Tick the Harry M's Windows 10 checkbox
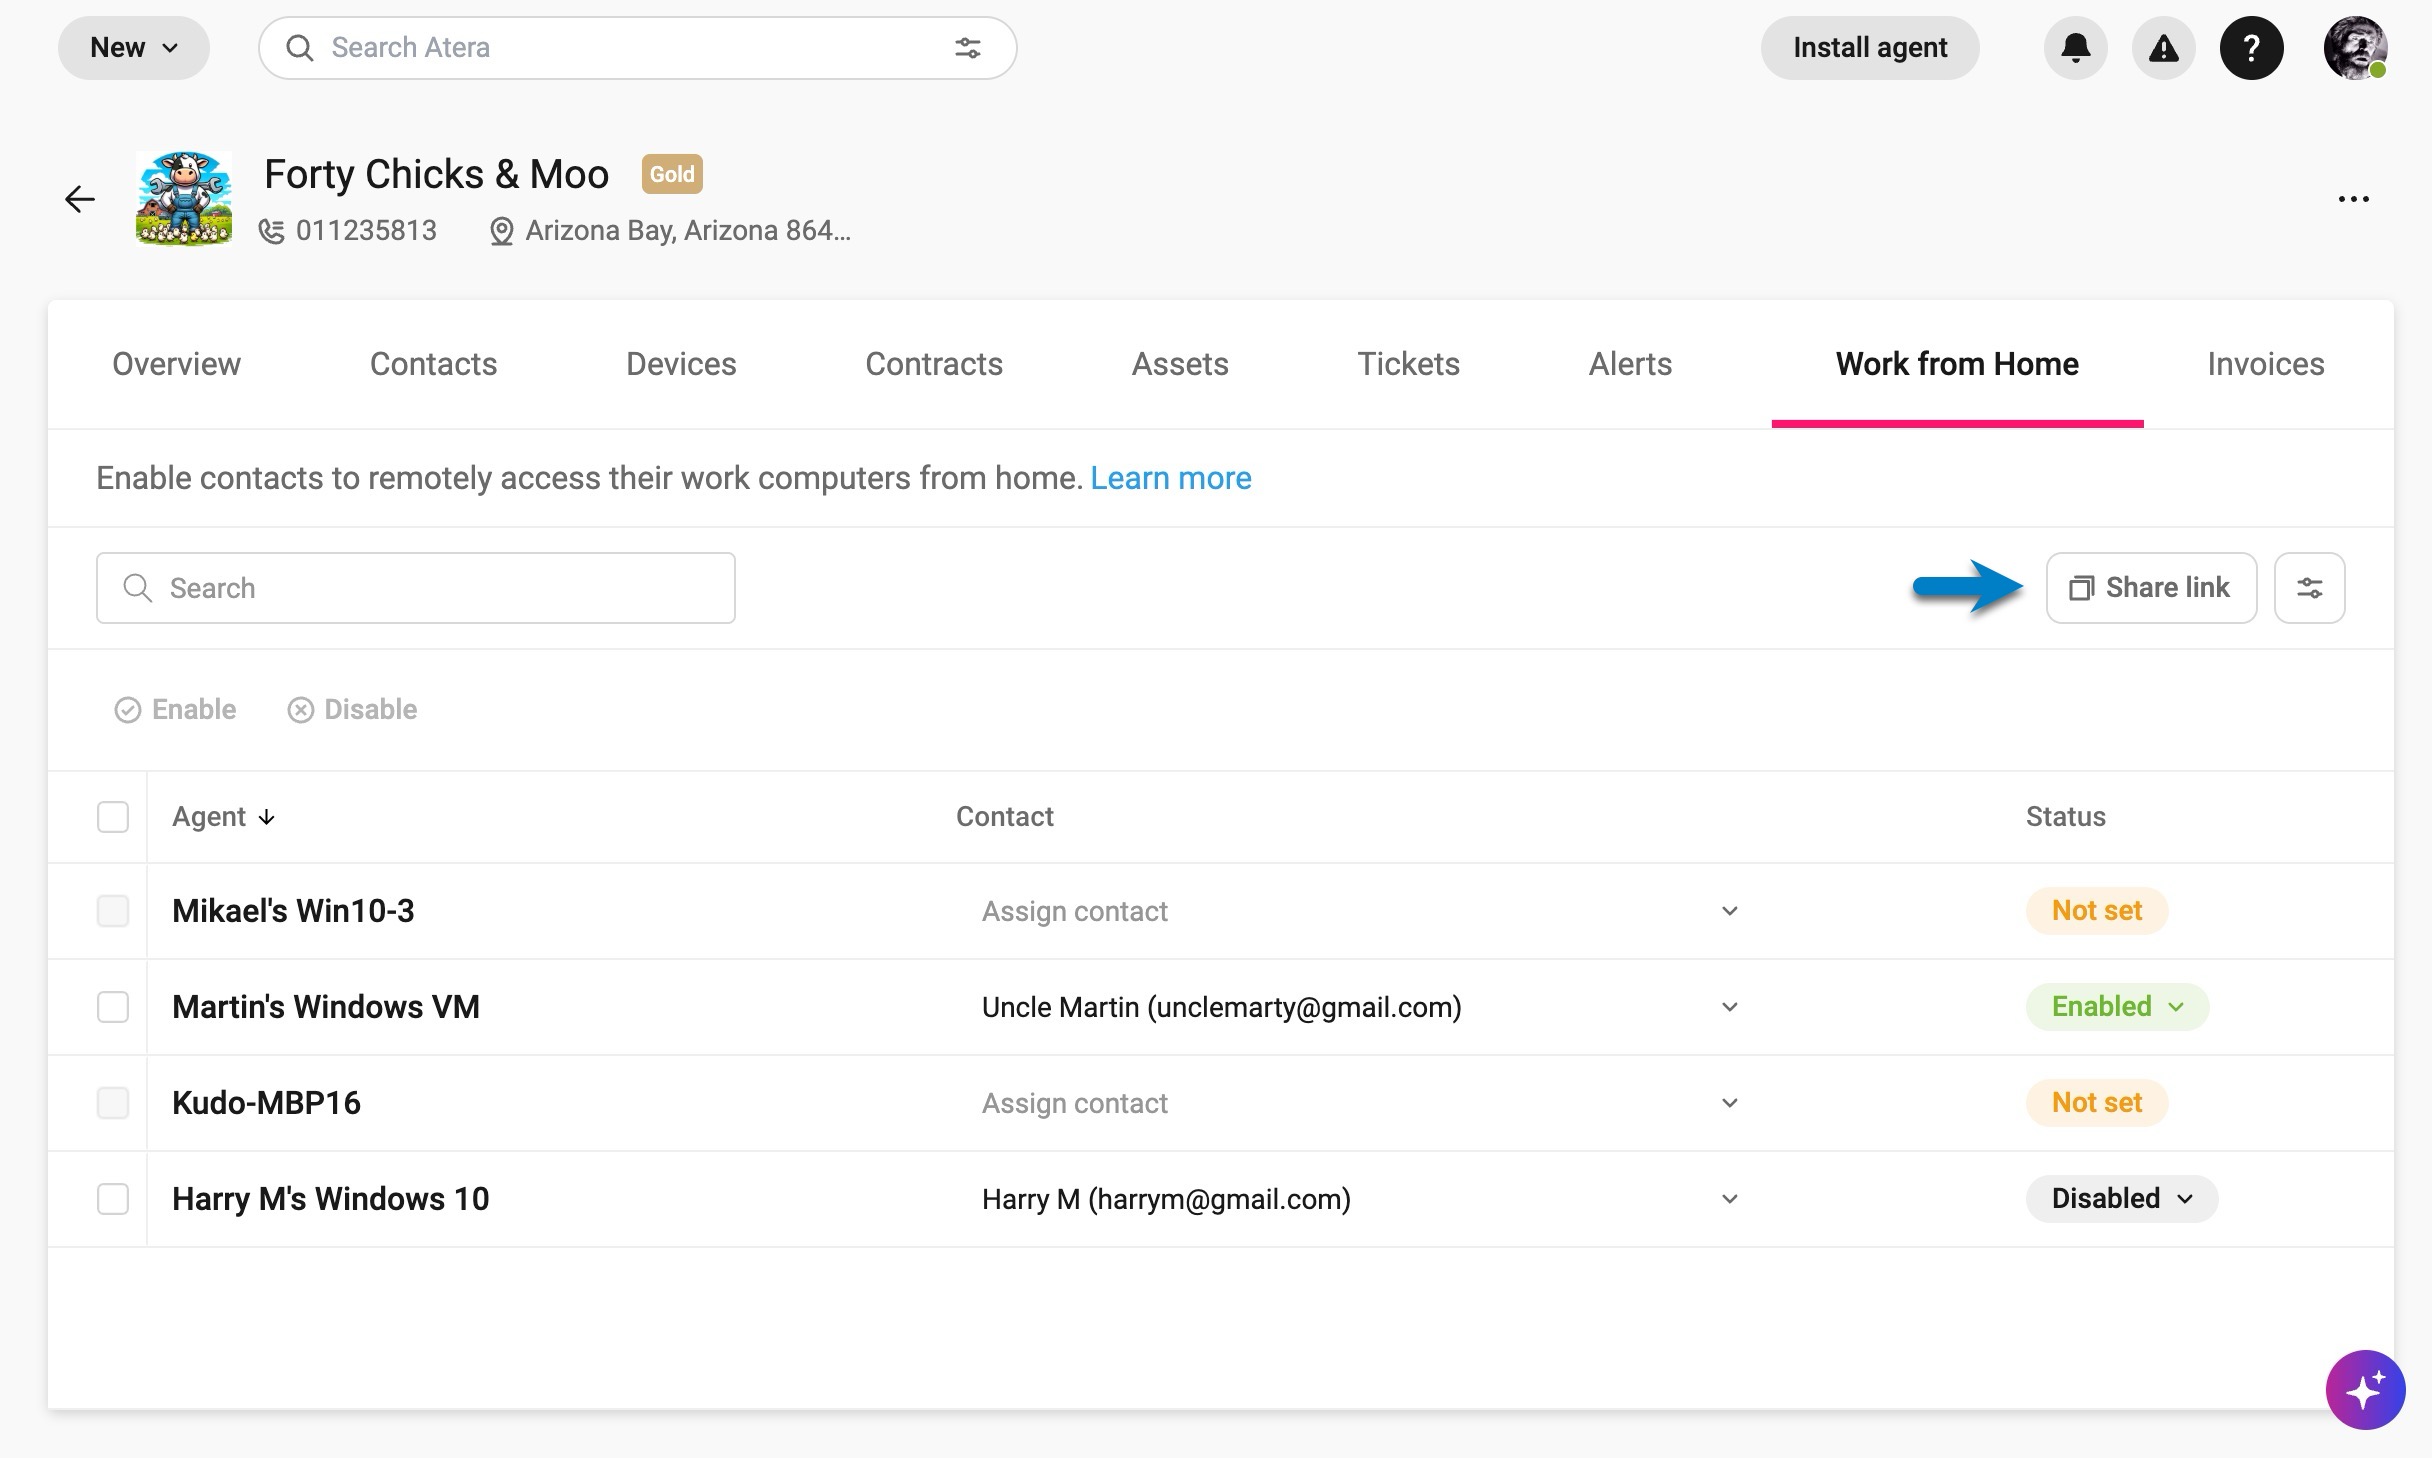Image resolution: width=2432 pixels, height=1458 pixels. [x=113, y=1199]
